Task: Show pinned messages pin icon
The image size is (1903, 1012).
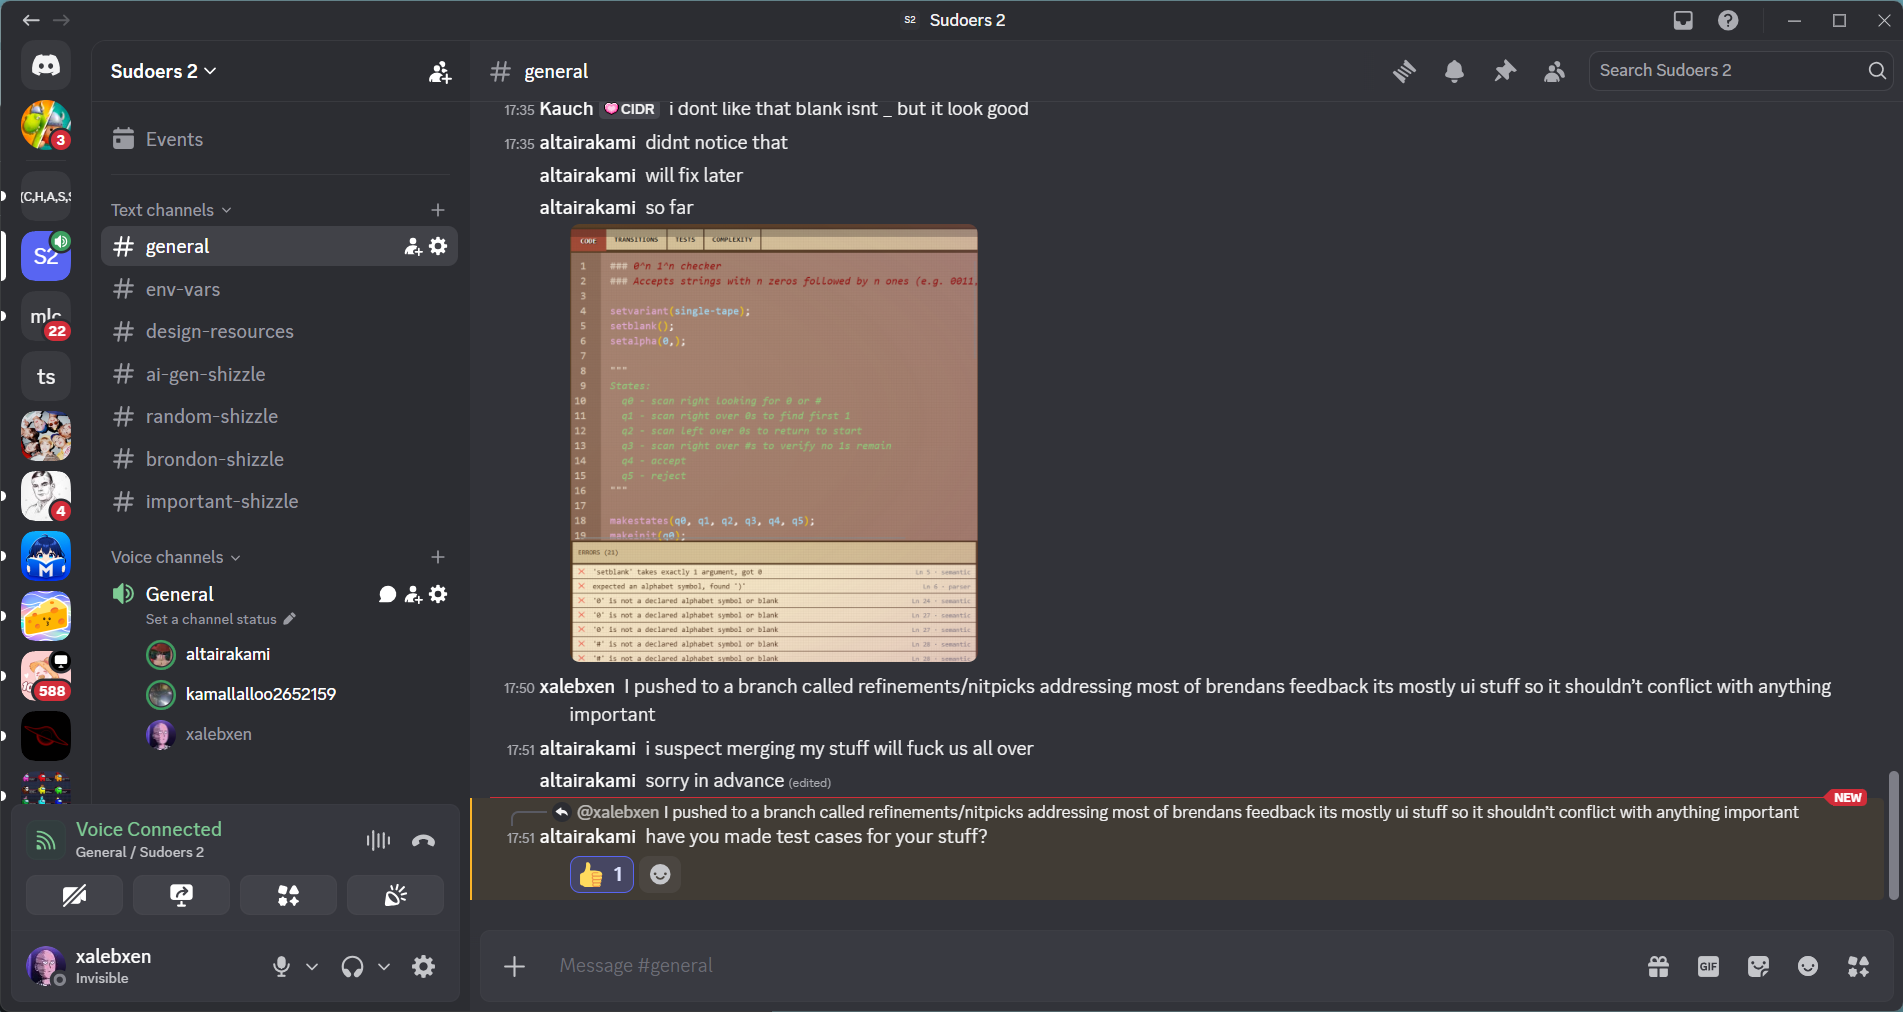Action: click(x=1504, y=71)
